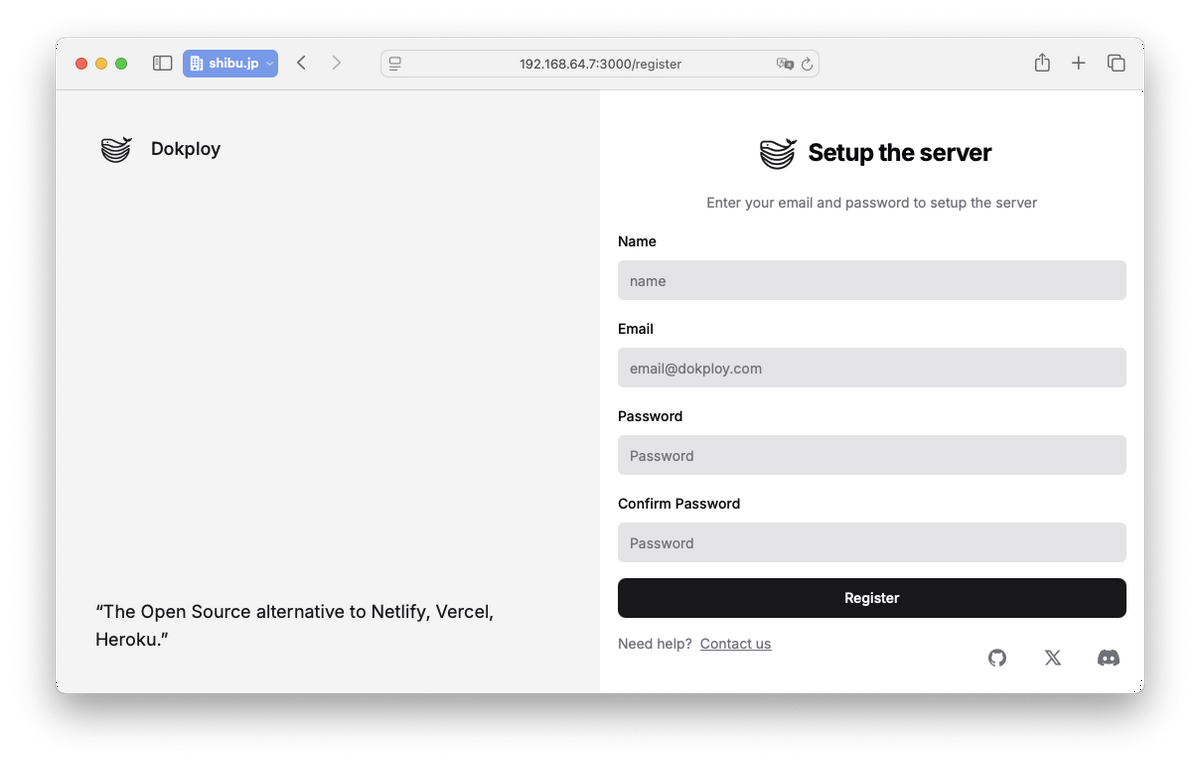Open the Discord icon link

1108,658
